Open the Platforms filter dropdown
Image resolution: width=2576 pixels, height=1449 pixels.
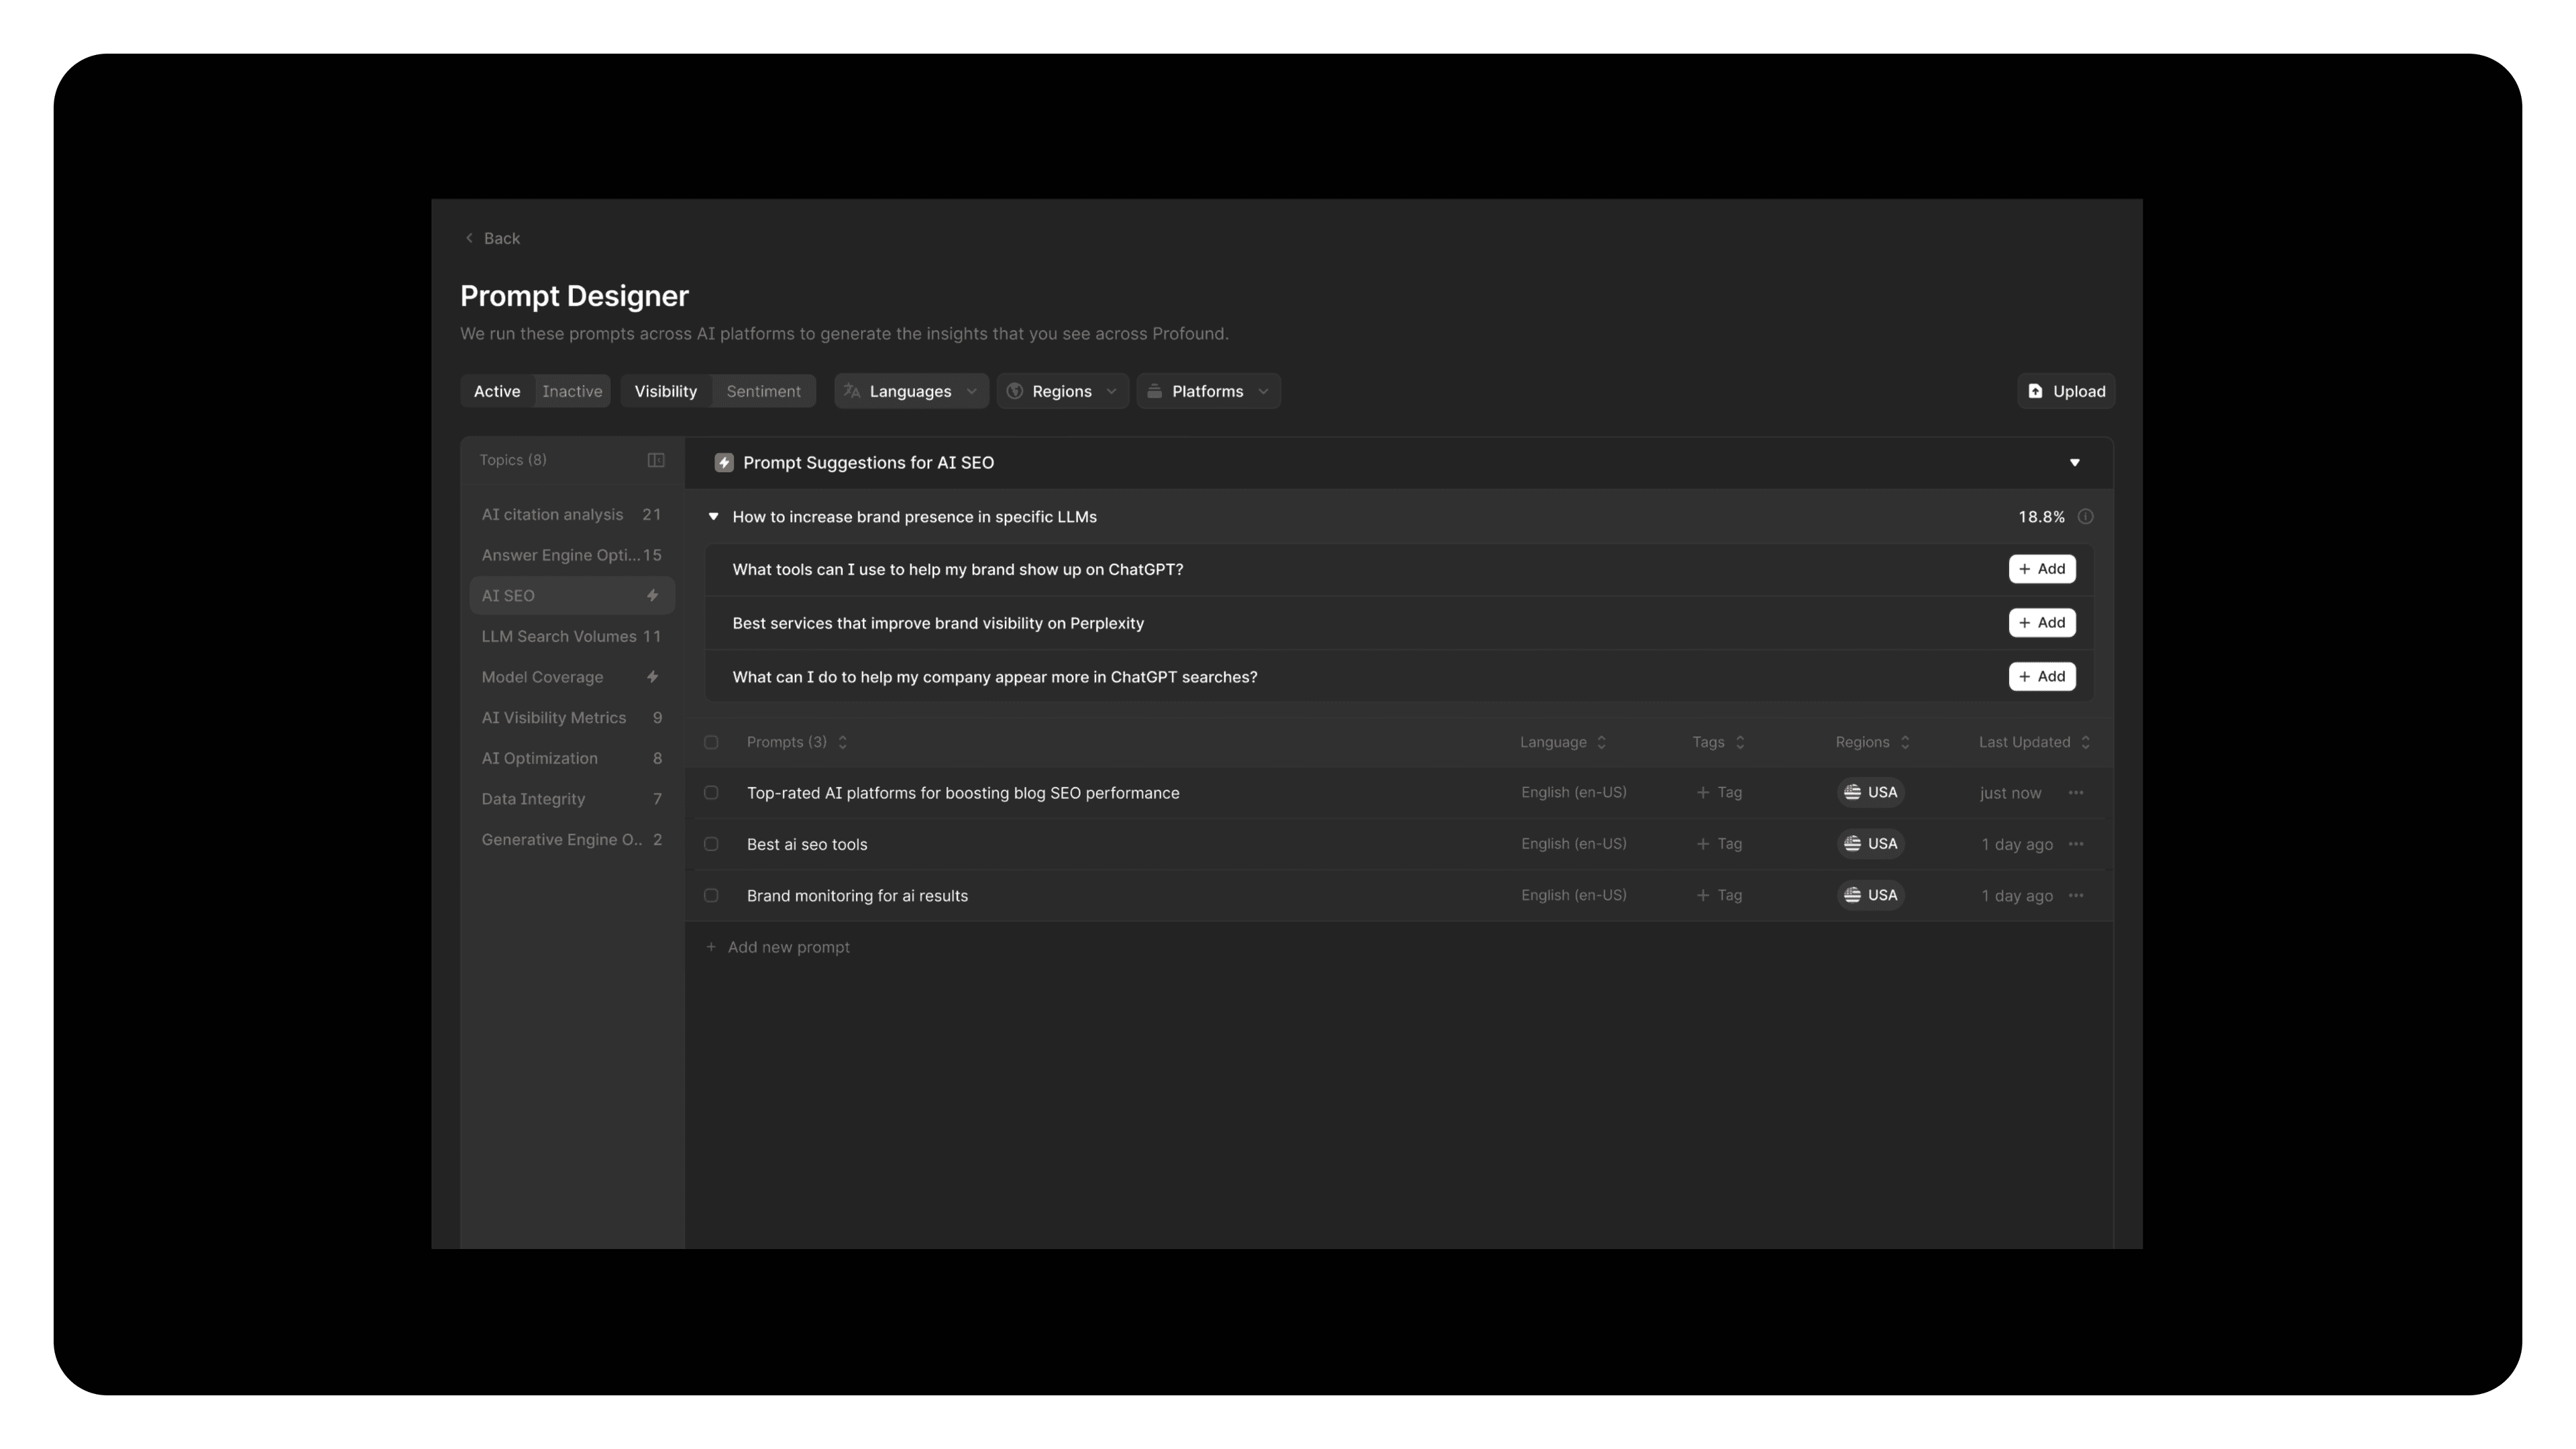pyautogui.click(x=1208, y=391)
